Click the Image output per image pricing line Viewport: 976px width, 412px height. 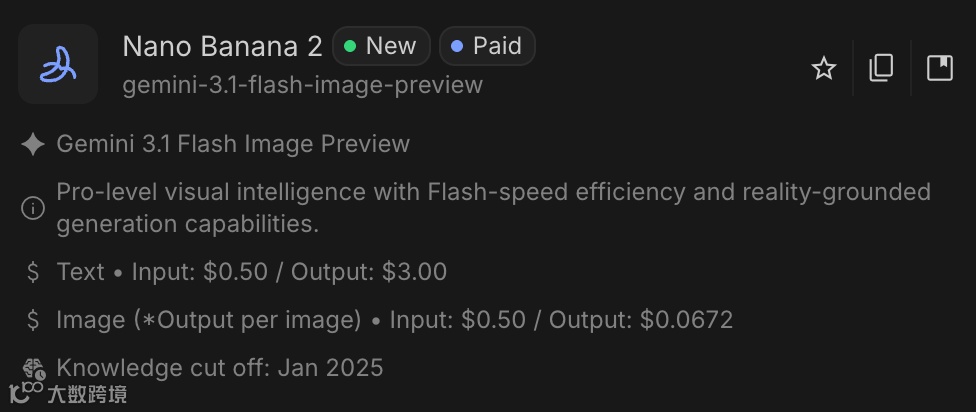click(395, 320)
